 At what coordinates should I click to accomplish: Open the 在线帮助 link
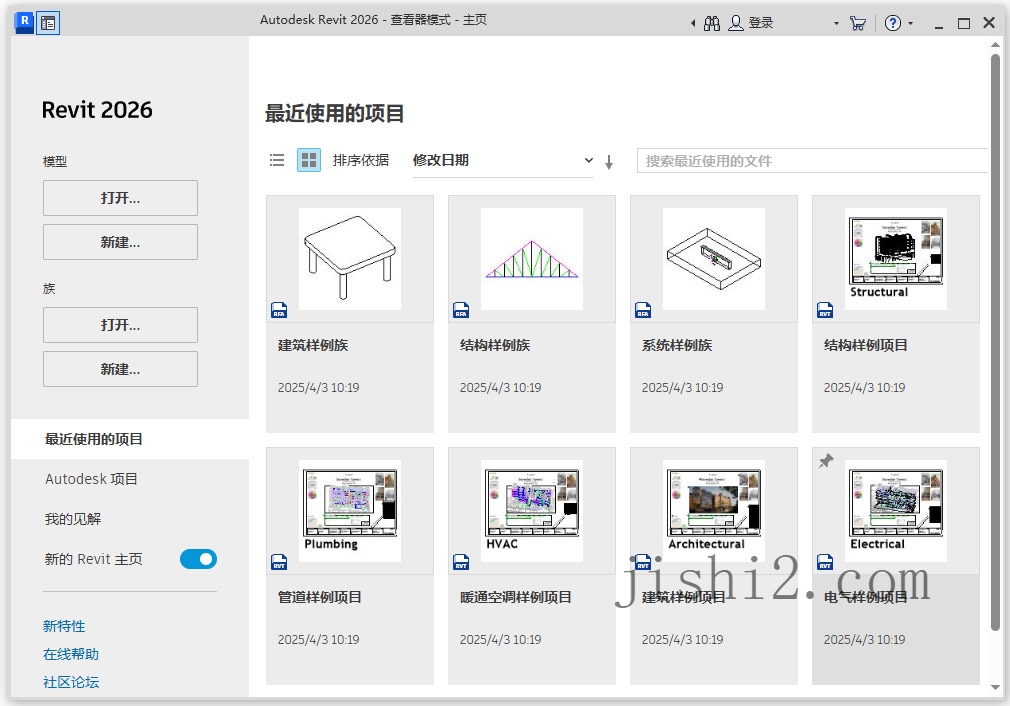coord(71,654)
